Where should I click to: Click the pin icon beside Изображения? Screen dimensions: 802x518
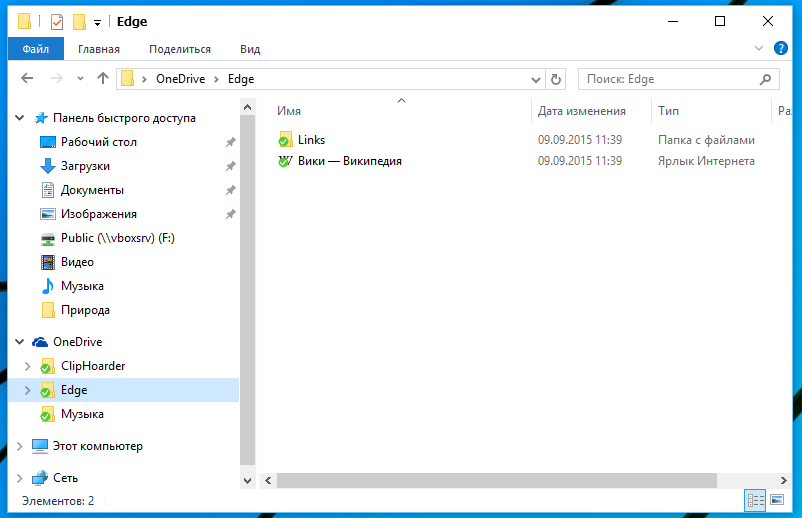[231, 214]
